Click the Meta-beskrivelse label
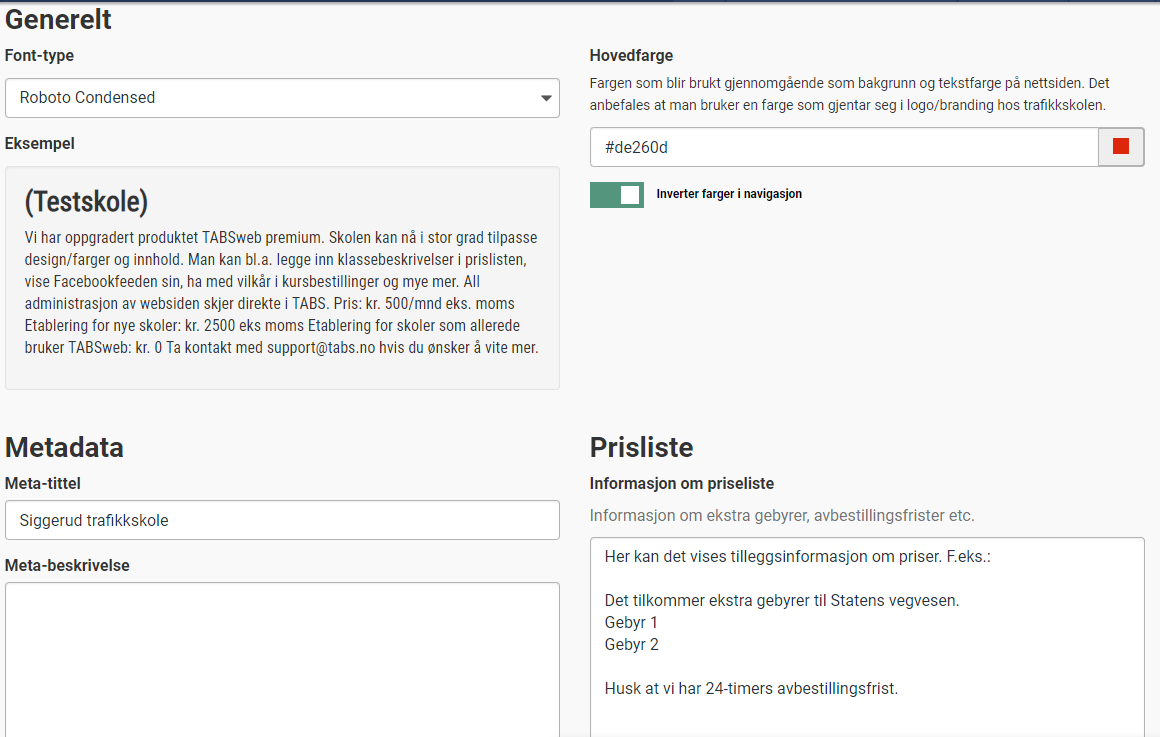Viewport: 1160px width, 737px height. [x=67, y=565]
